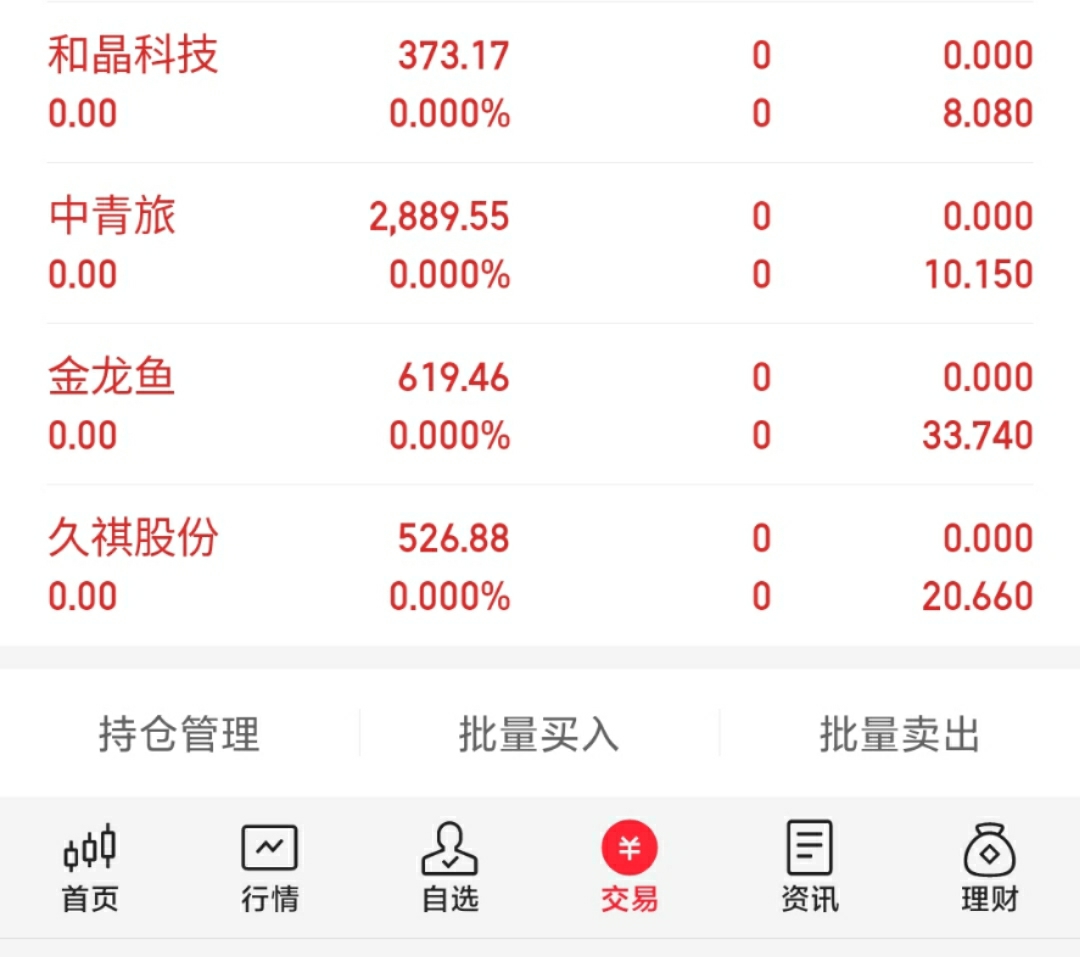Tap the 批量买入 batch buy button

[x=539, y=734]
